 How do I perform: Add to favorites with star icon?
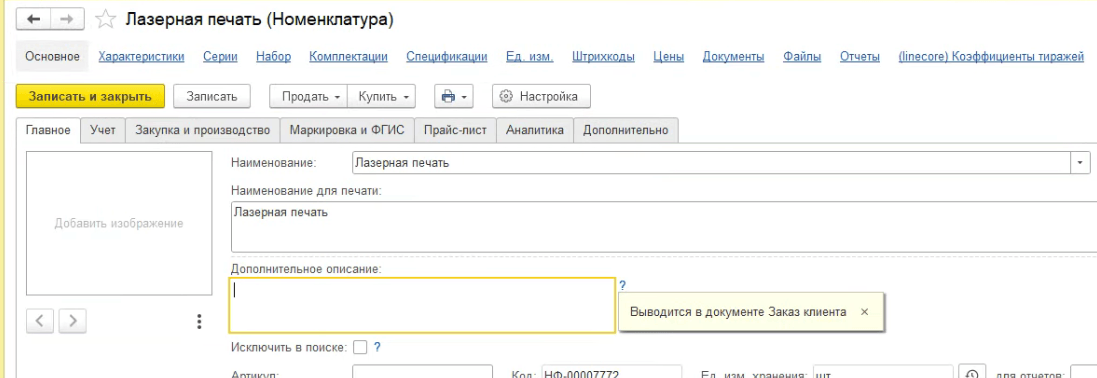[105, 20]
